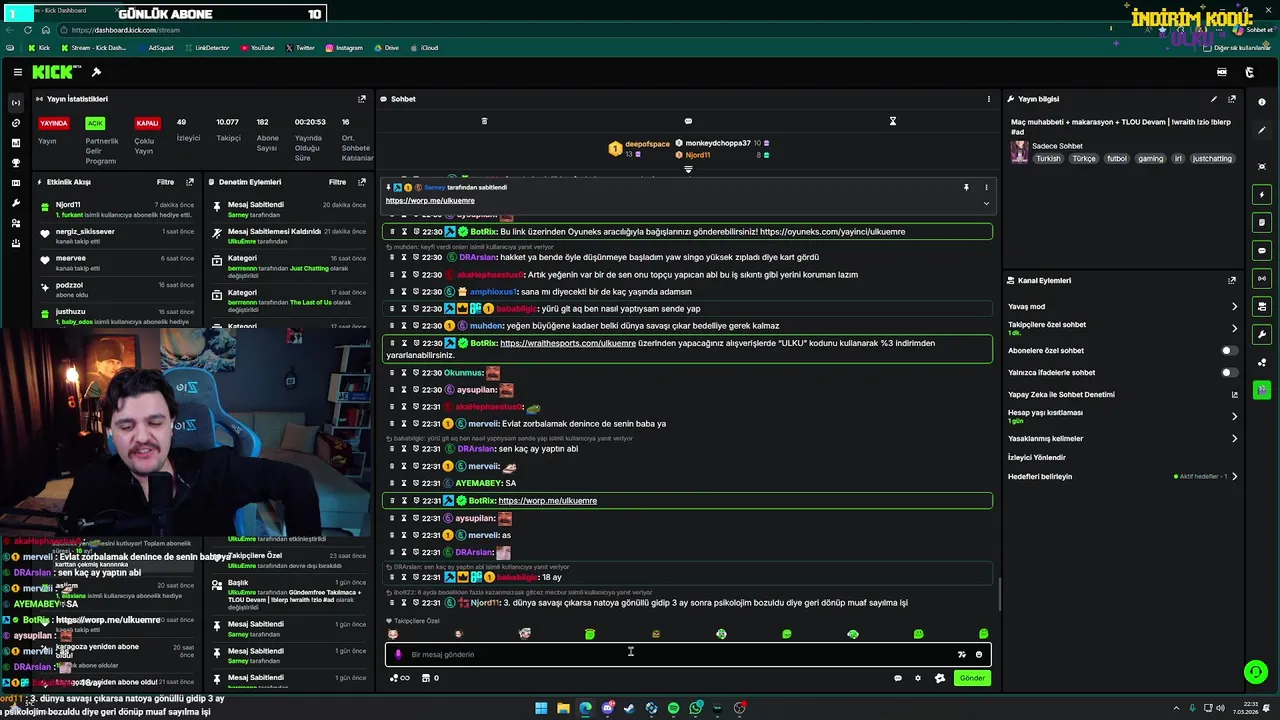Click the justchatting tag in stream info
This screenshot has width=1280, height=720.
(1212, 159)
